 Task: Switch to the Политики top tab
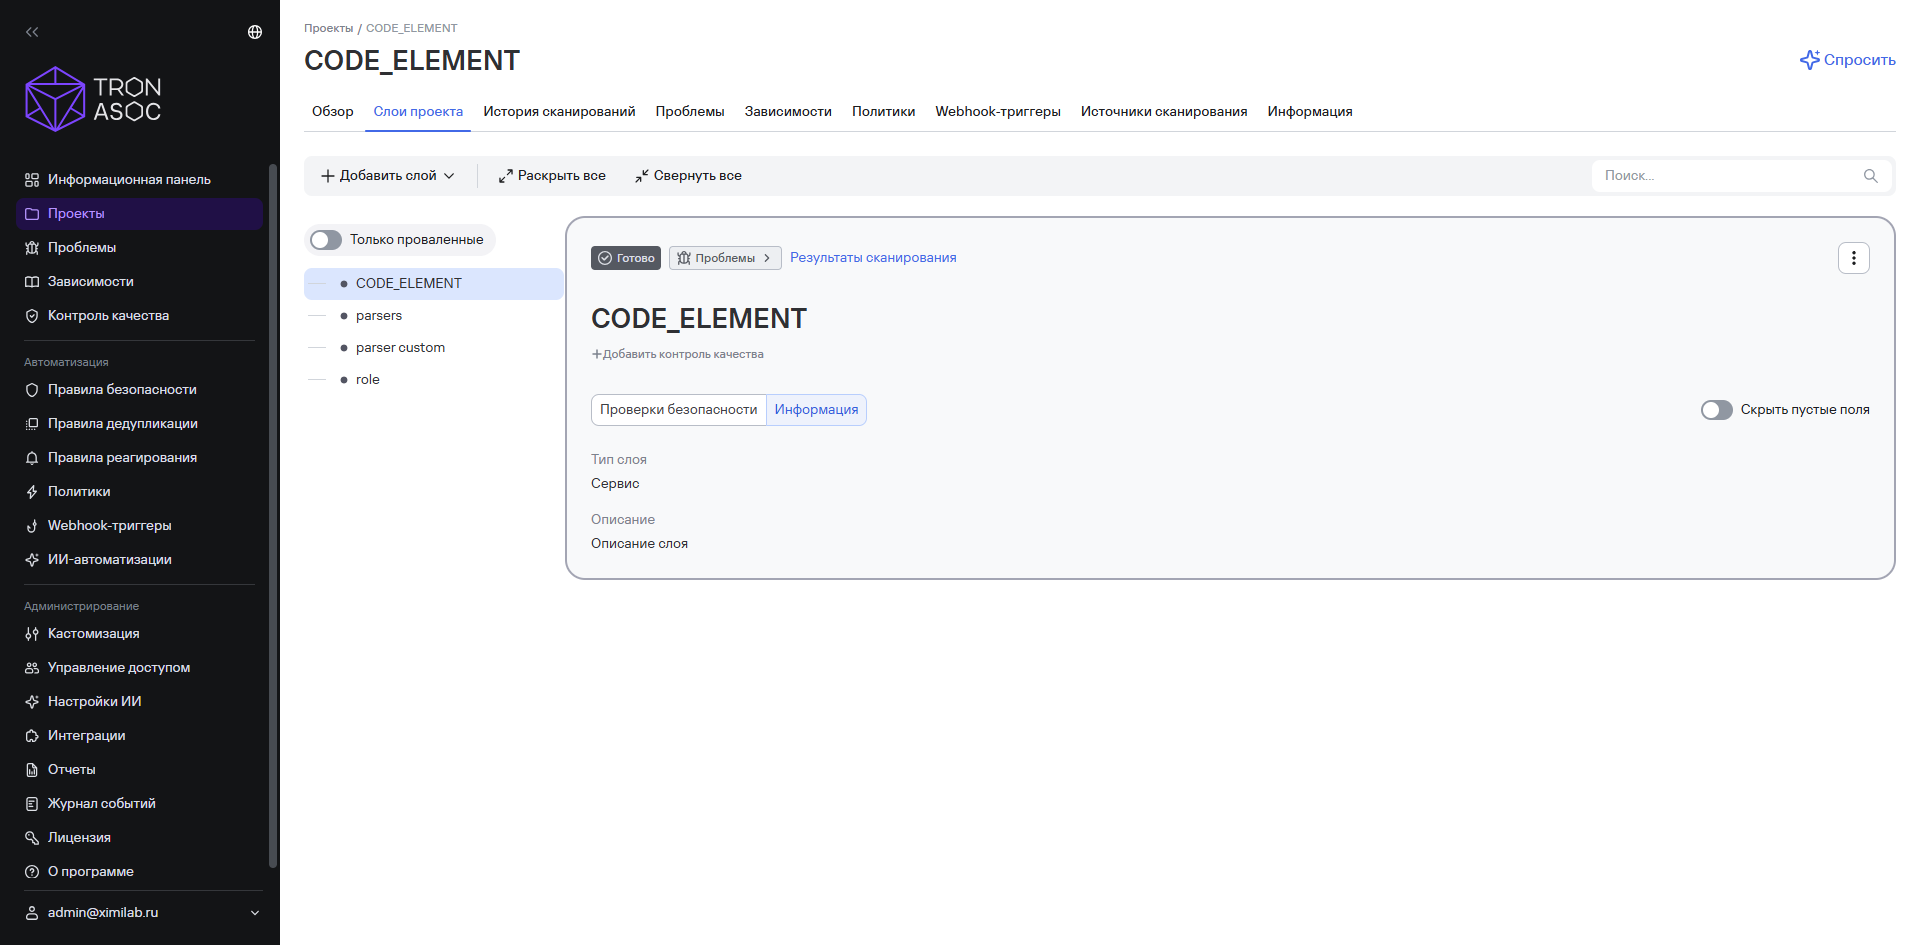click(884, 112)
